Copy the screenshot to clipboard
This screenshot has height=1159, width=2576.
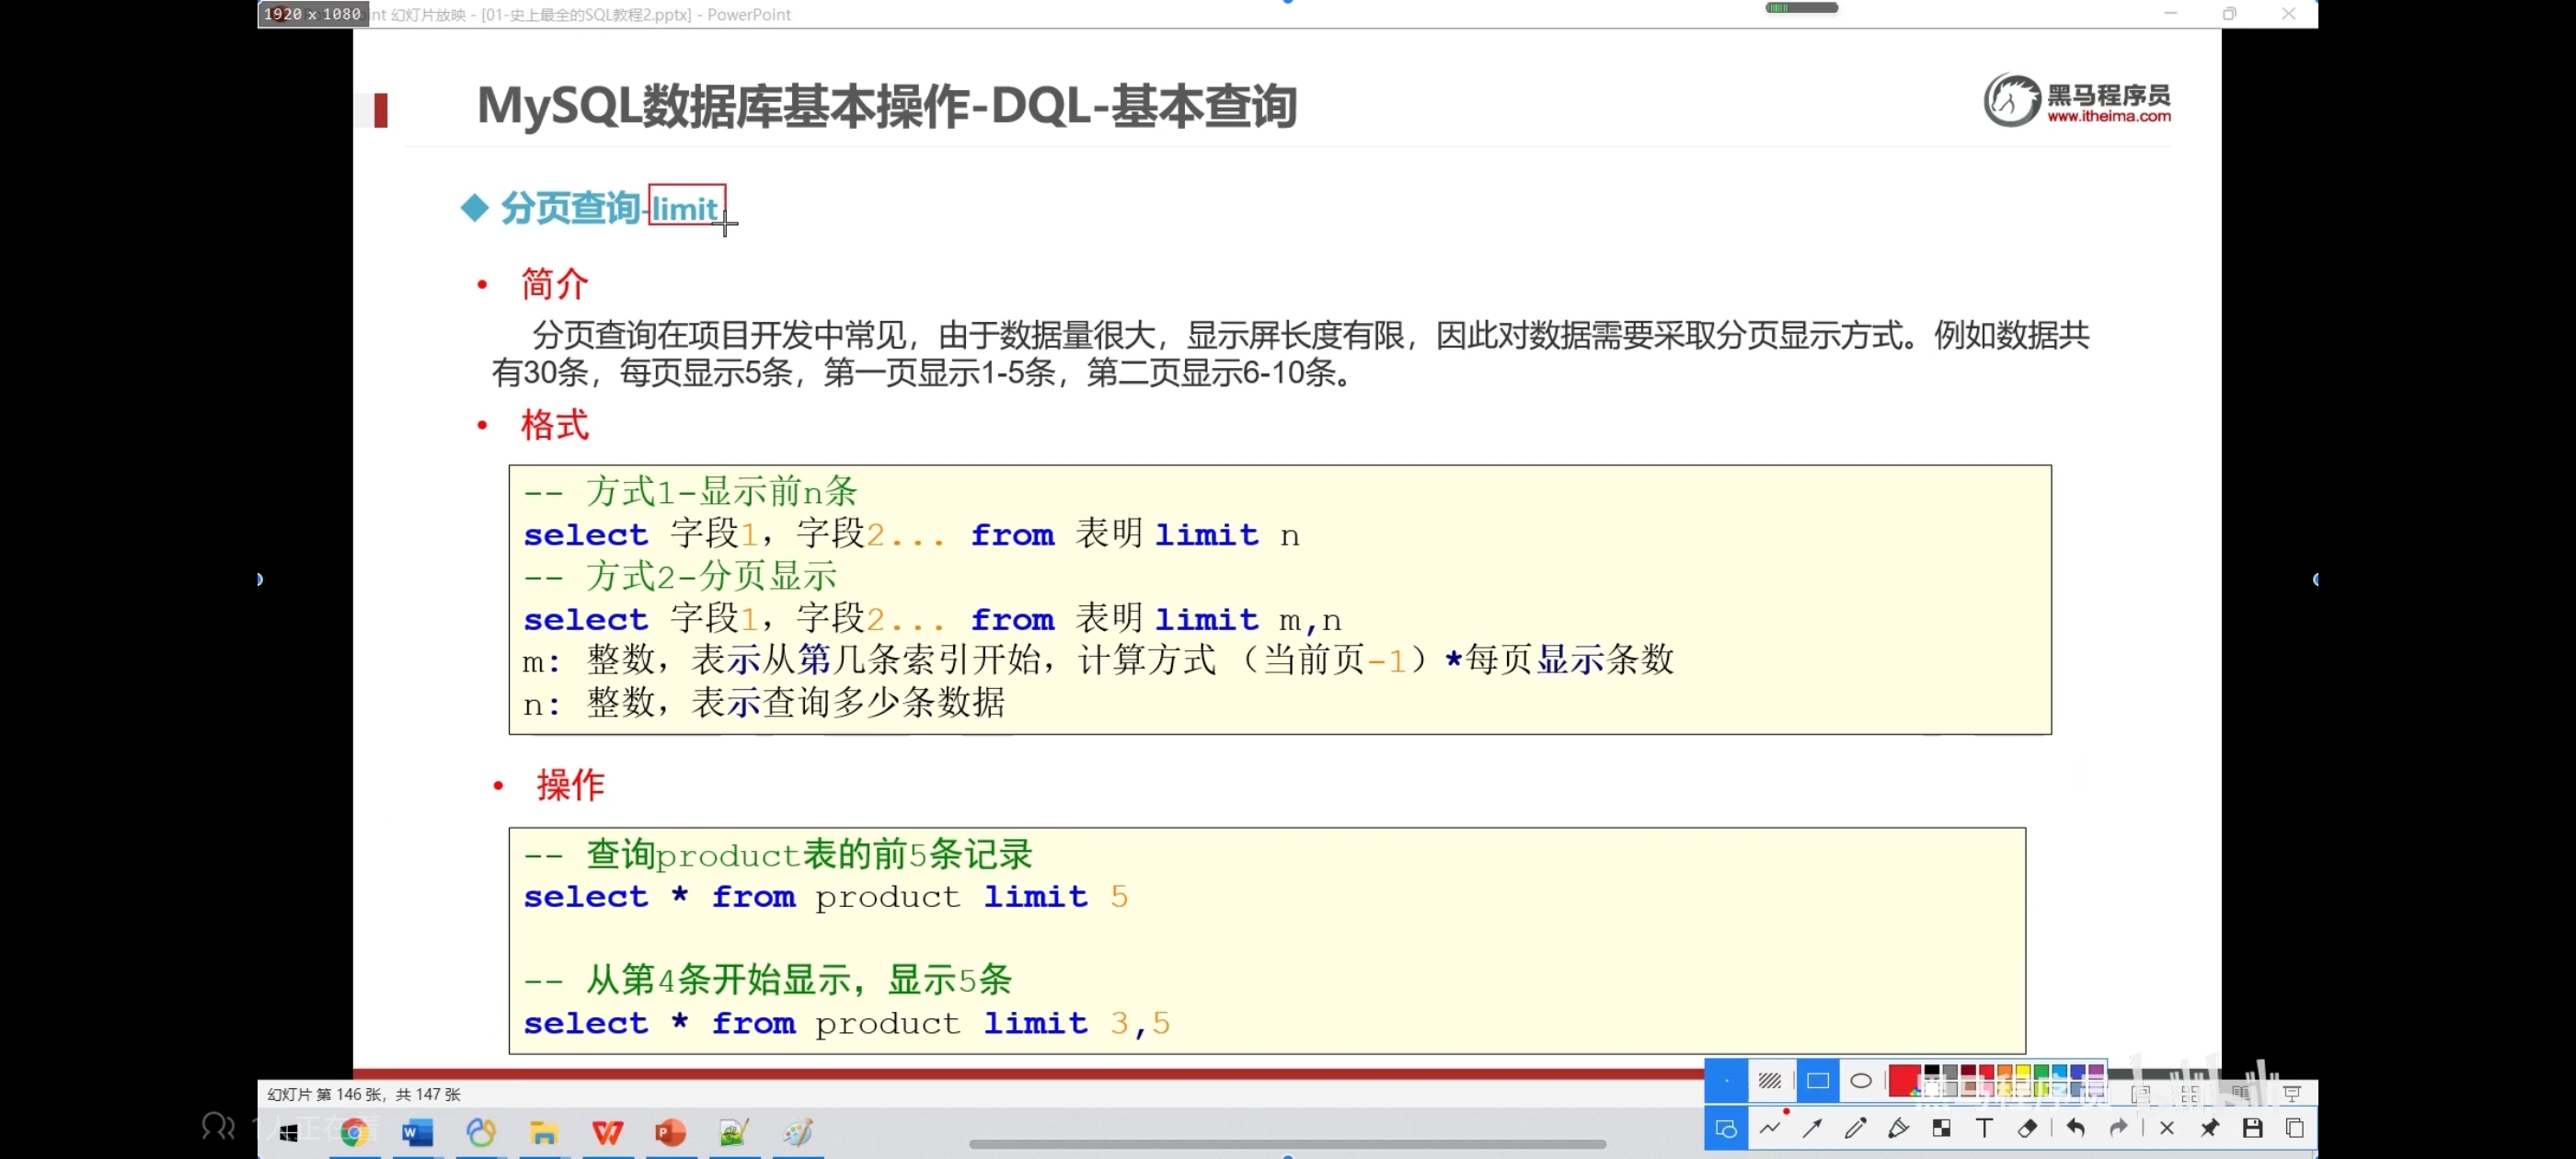click(x=2295, y=1129)
